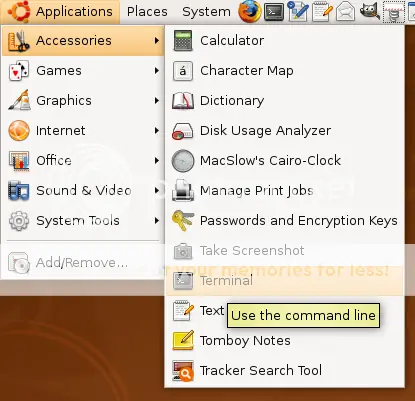Launch Character Map via its icon

coord(183,71)
